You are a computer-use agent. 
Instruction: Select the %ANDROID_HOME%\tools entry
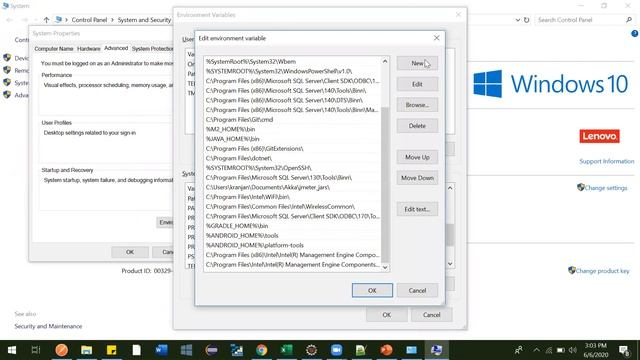[x=292, y=236]
